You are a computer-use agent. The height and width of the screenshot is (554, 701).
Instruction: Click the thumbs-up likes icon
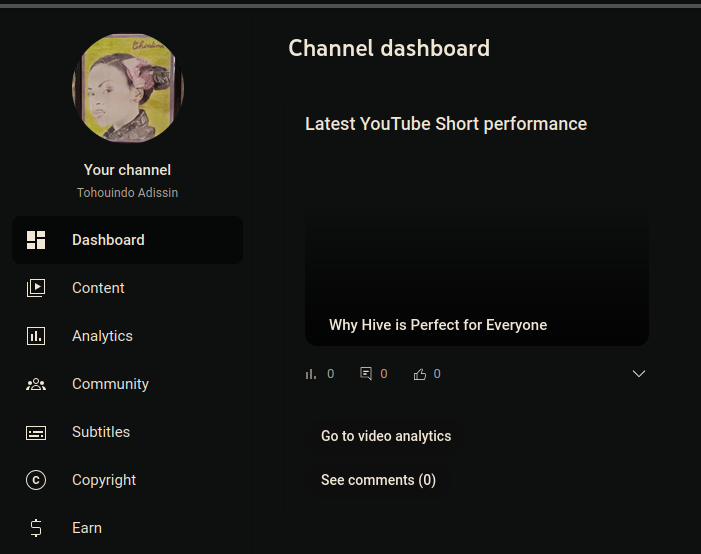pyautogui.click(x=419, y=374)
